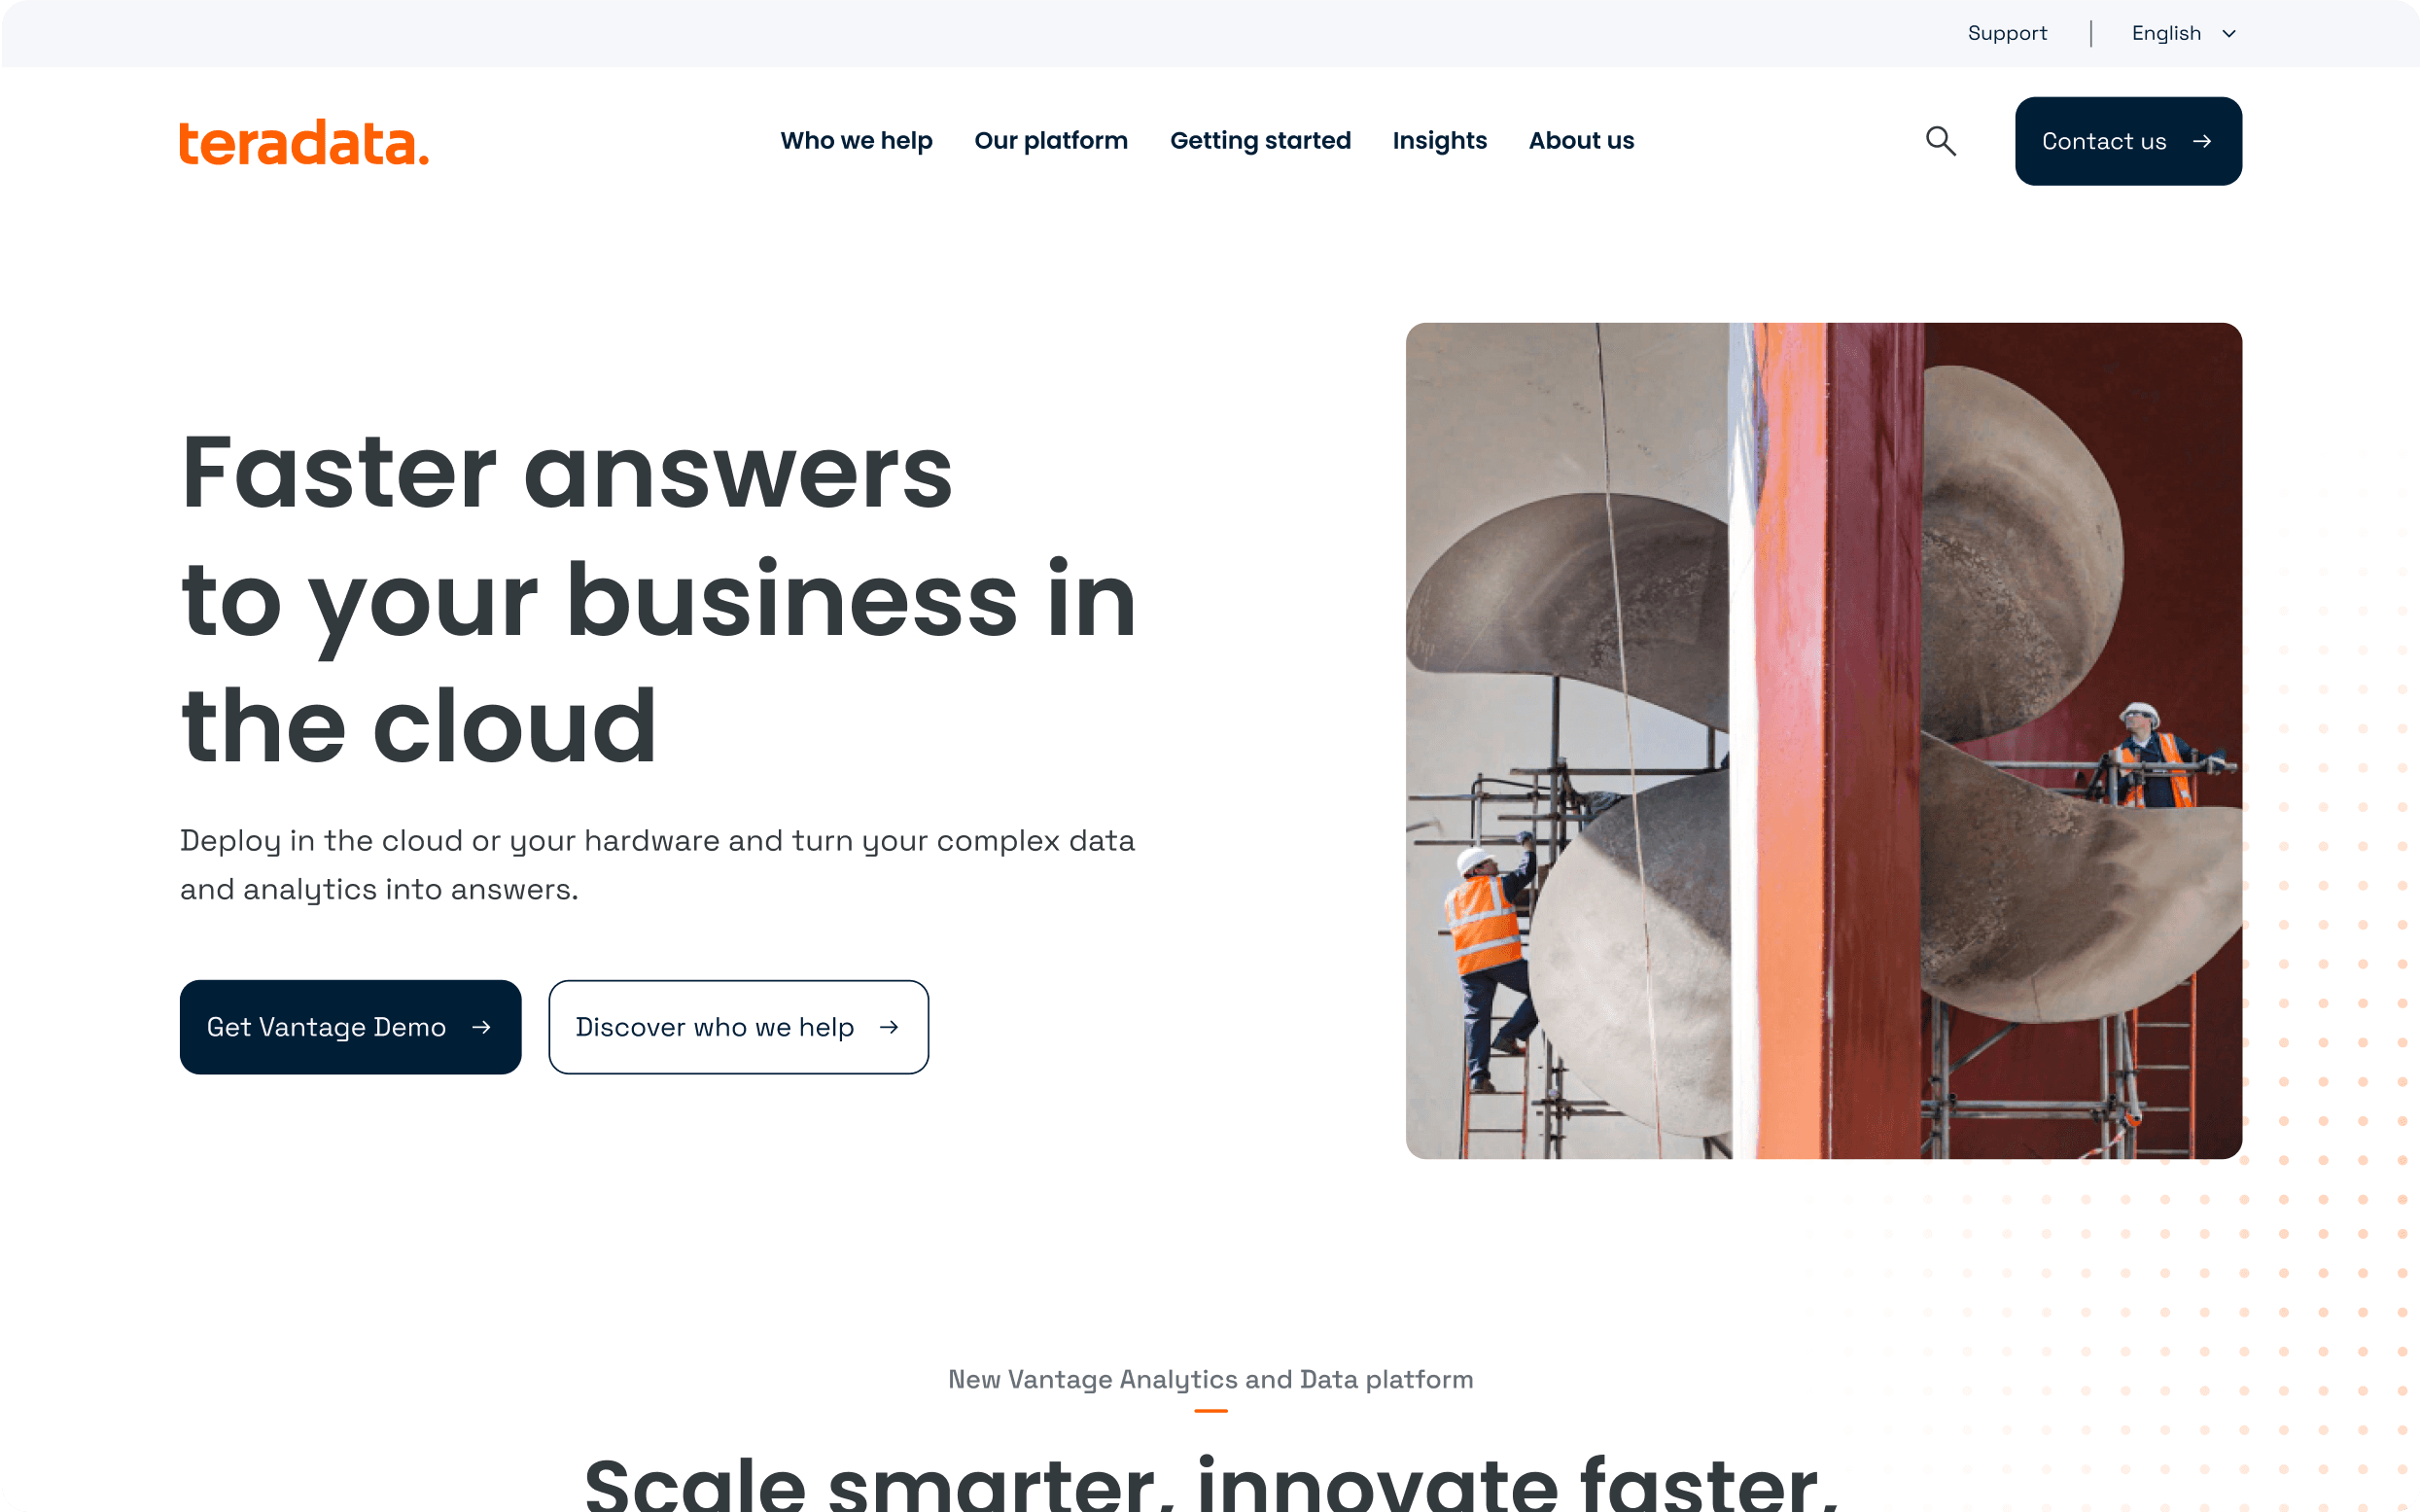Click New Vantage Analytics and Data platform text

click(x=1210, y=1380)
